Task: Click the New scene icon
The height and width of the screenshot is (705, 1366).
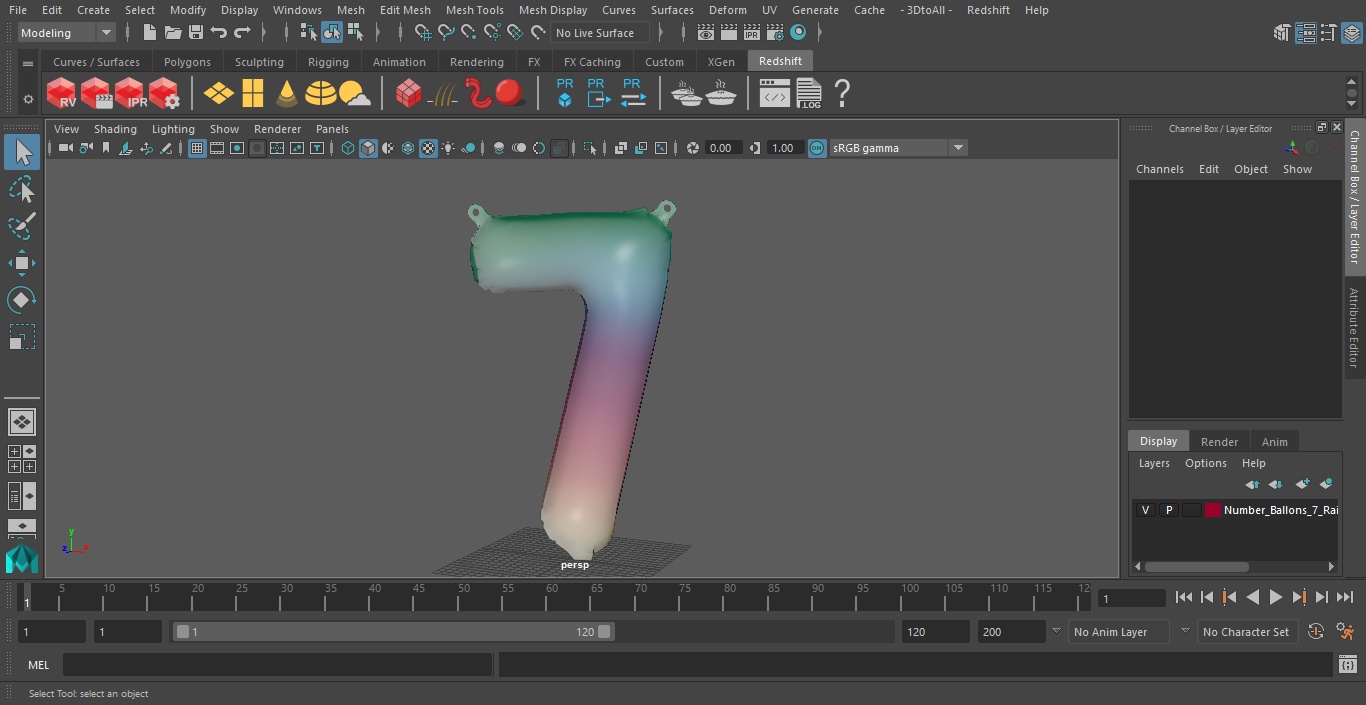Action: click(x=149, y=33)
